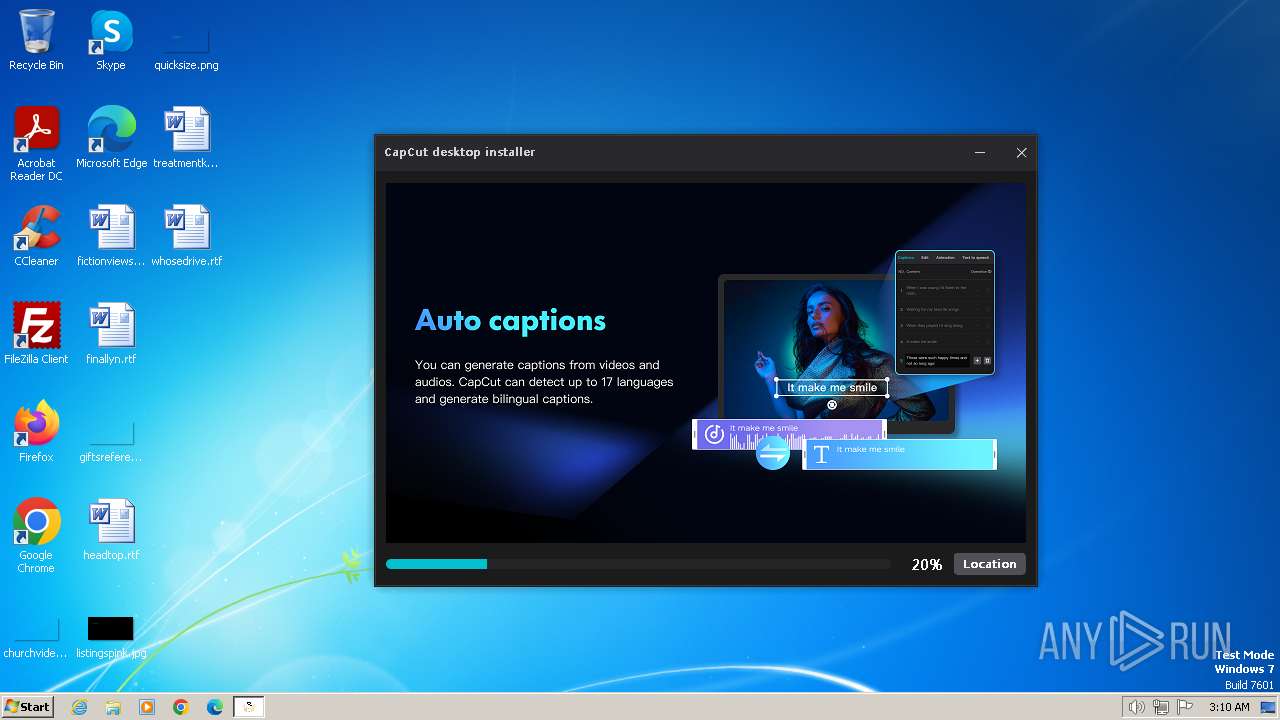Minimize the CapCut desktop installer window
This screenshot has height=720, width=1280.
point(980,153)
